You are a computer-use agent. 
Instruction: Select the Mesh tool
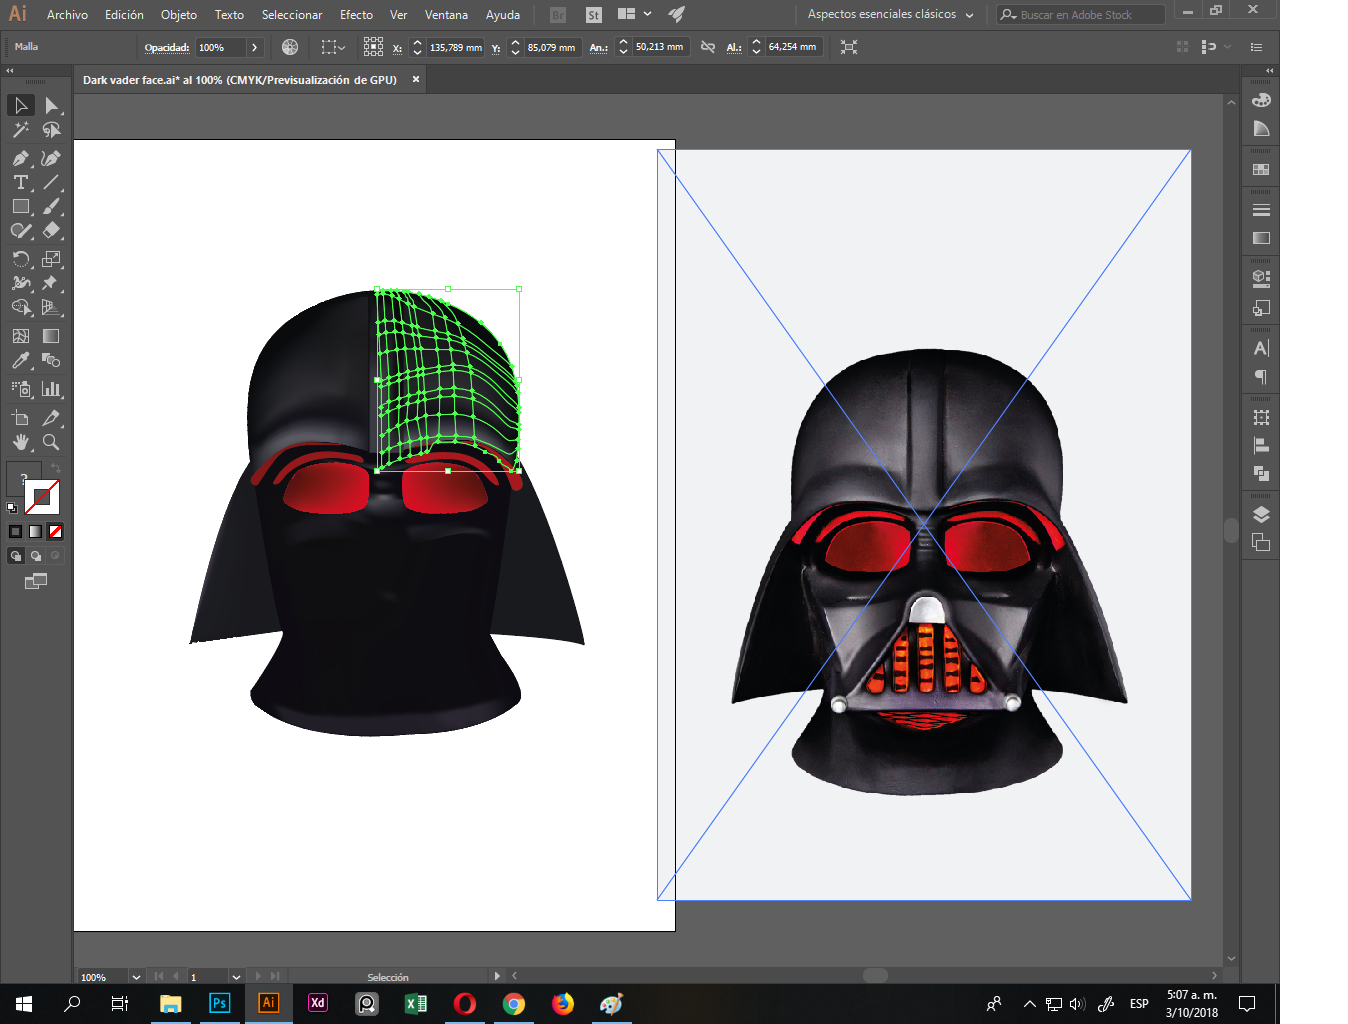[20, 336]
